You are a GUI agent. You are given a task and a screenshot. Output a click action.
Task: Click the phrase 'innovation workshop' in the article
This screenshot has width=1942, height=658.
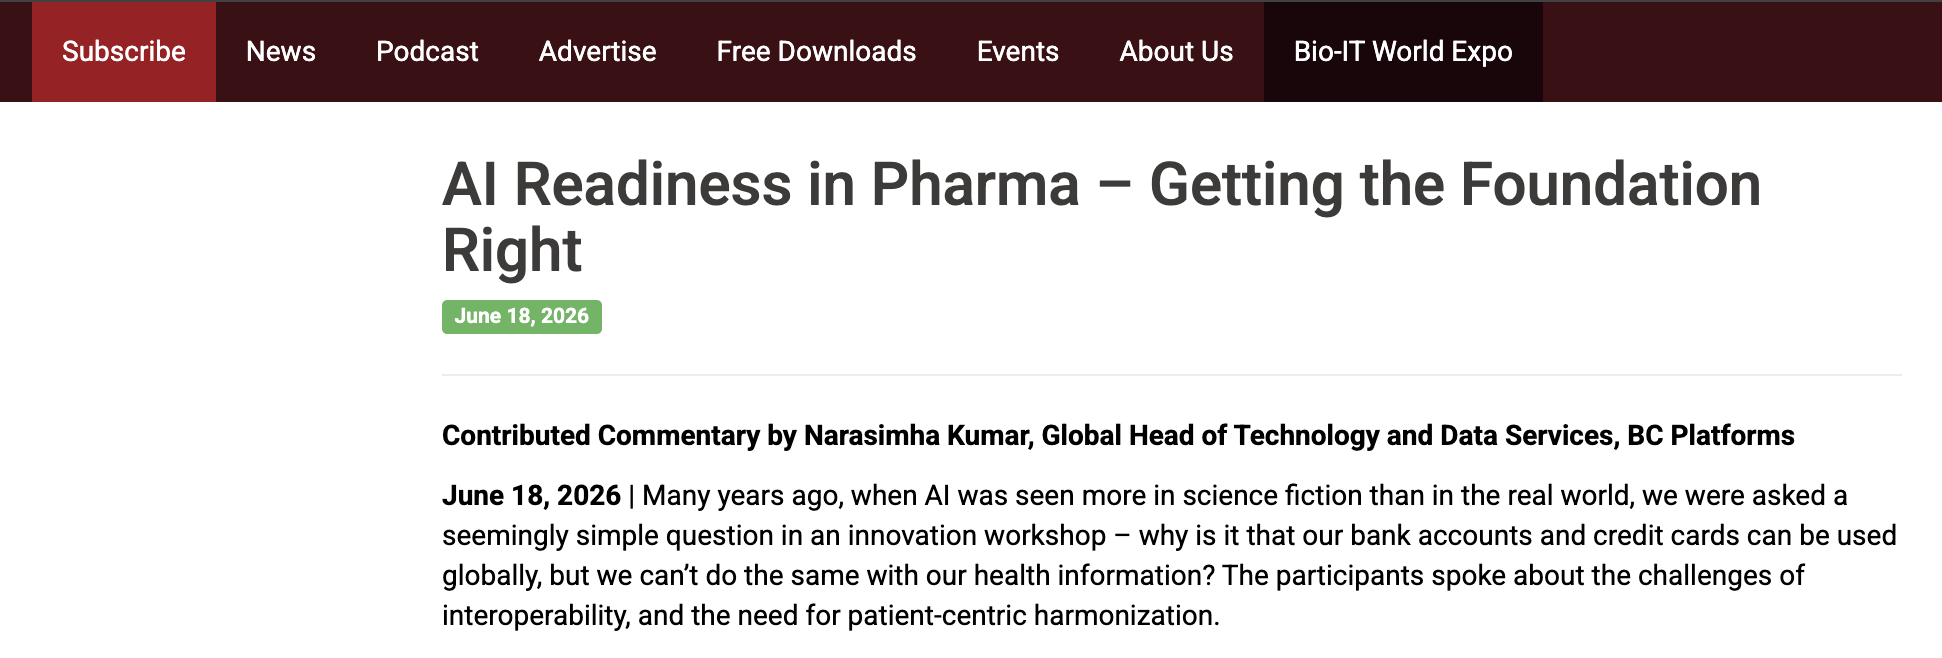point(976,536)
